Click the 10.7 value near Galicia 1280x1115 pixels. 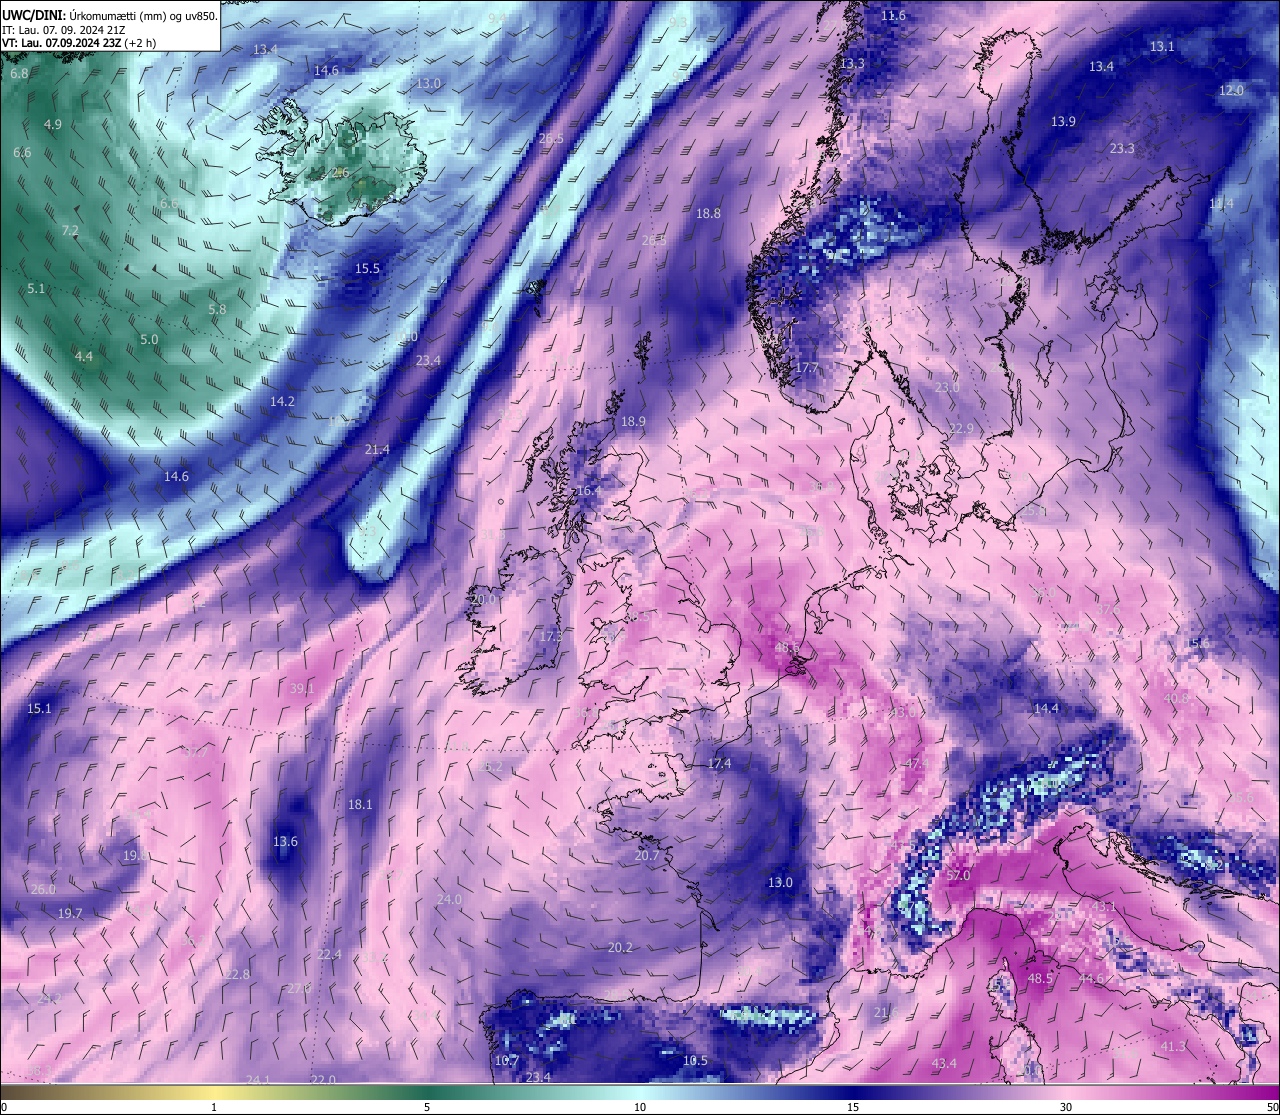[507, 1060]
